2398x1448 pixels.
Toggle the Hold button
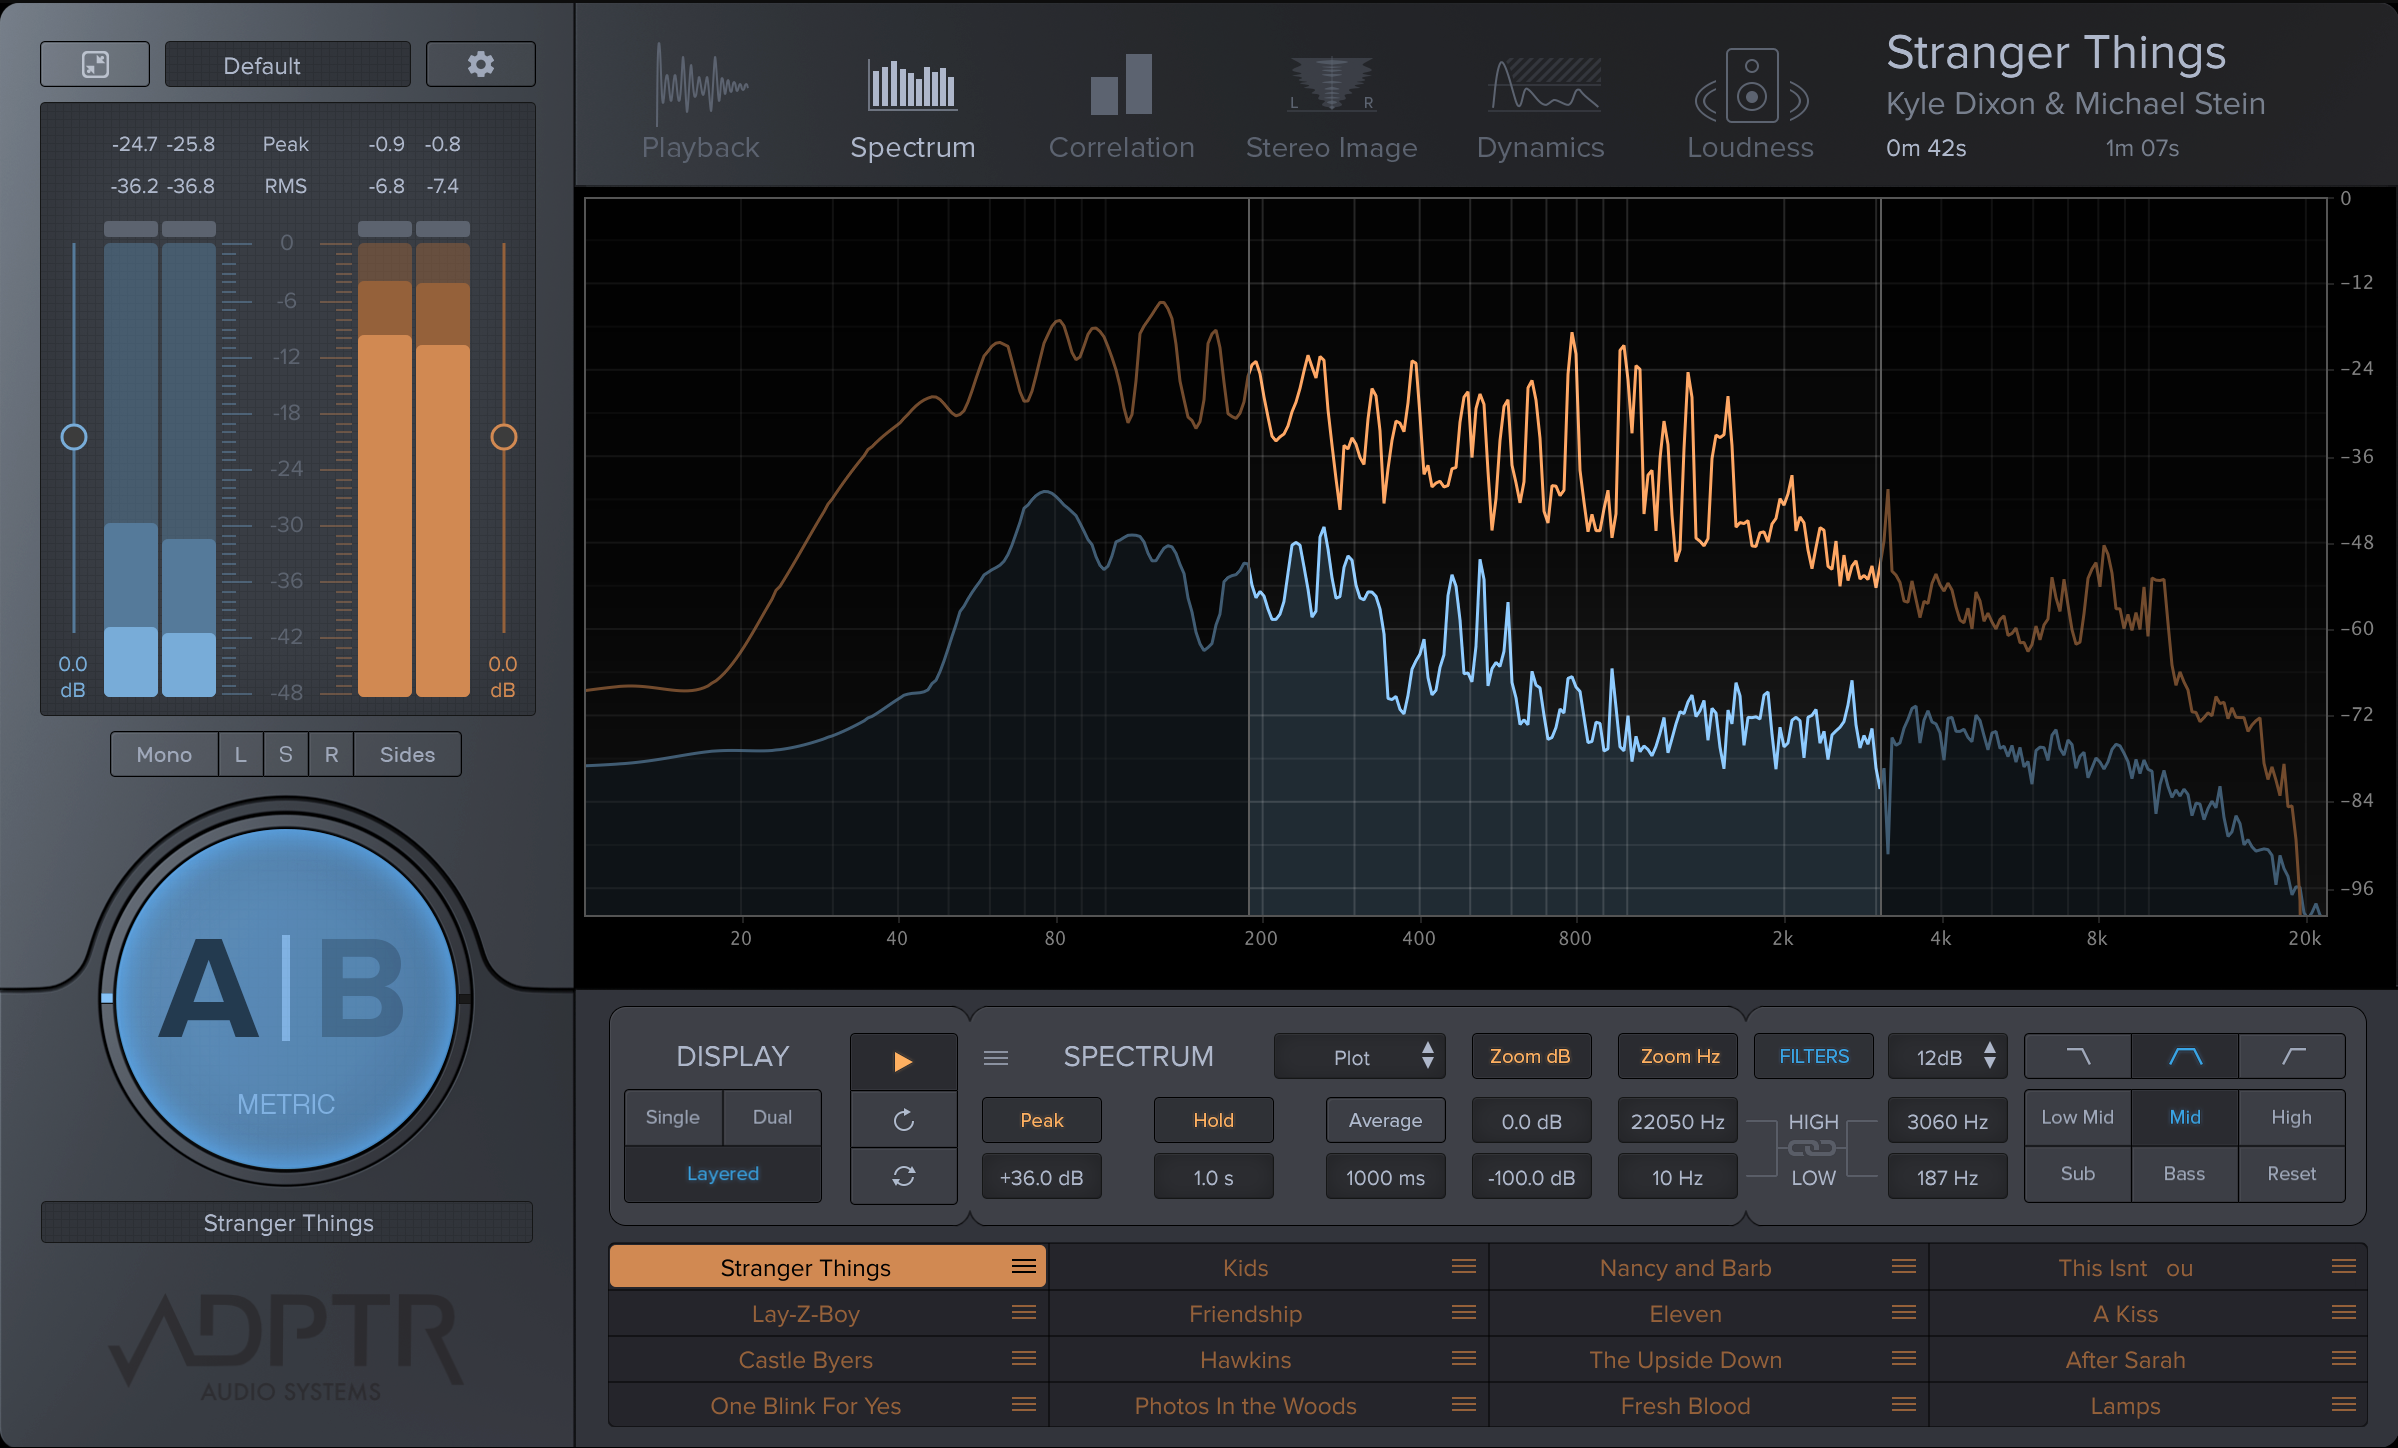(x=1213, y=1120)
